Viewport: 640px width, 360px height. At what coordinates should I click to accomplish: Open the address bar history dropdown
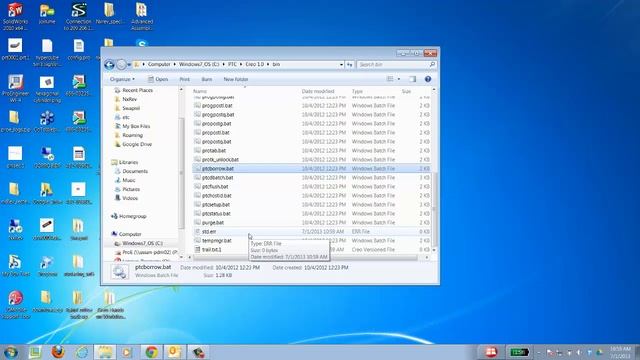point(341,64)
